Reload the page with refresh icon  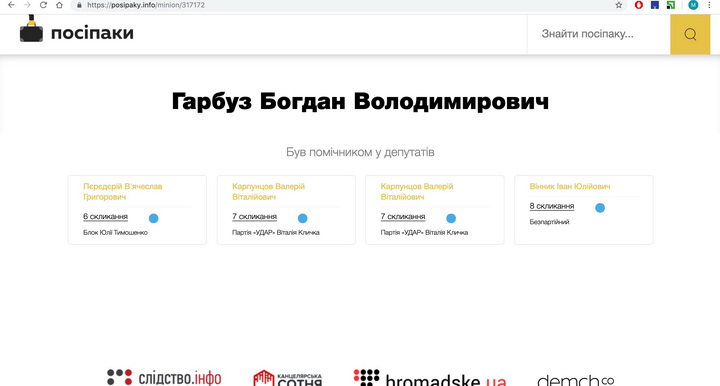(x=43, y=5)
